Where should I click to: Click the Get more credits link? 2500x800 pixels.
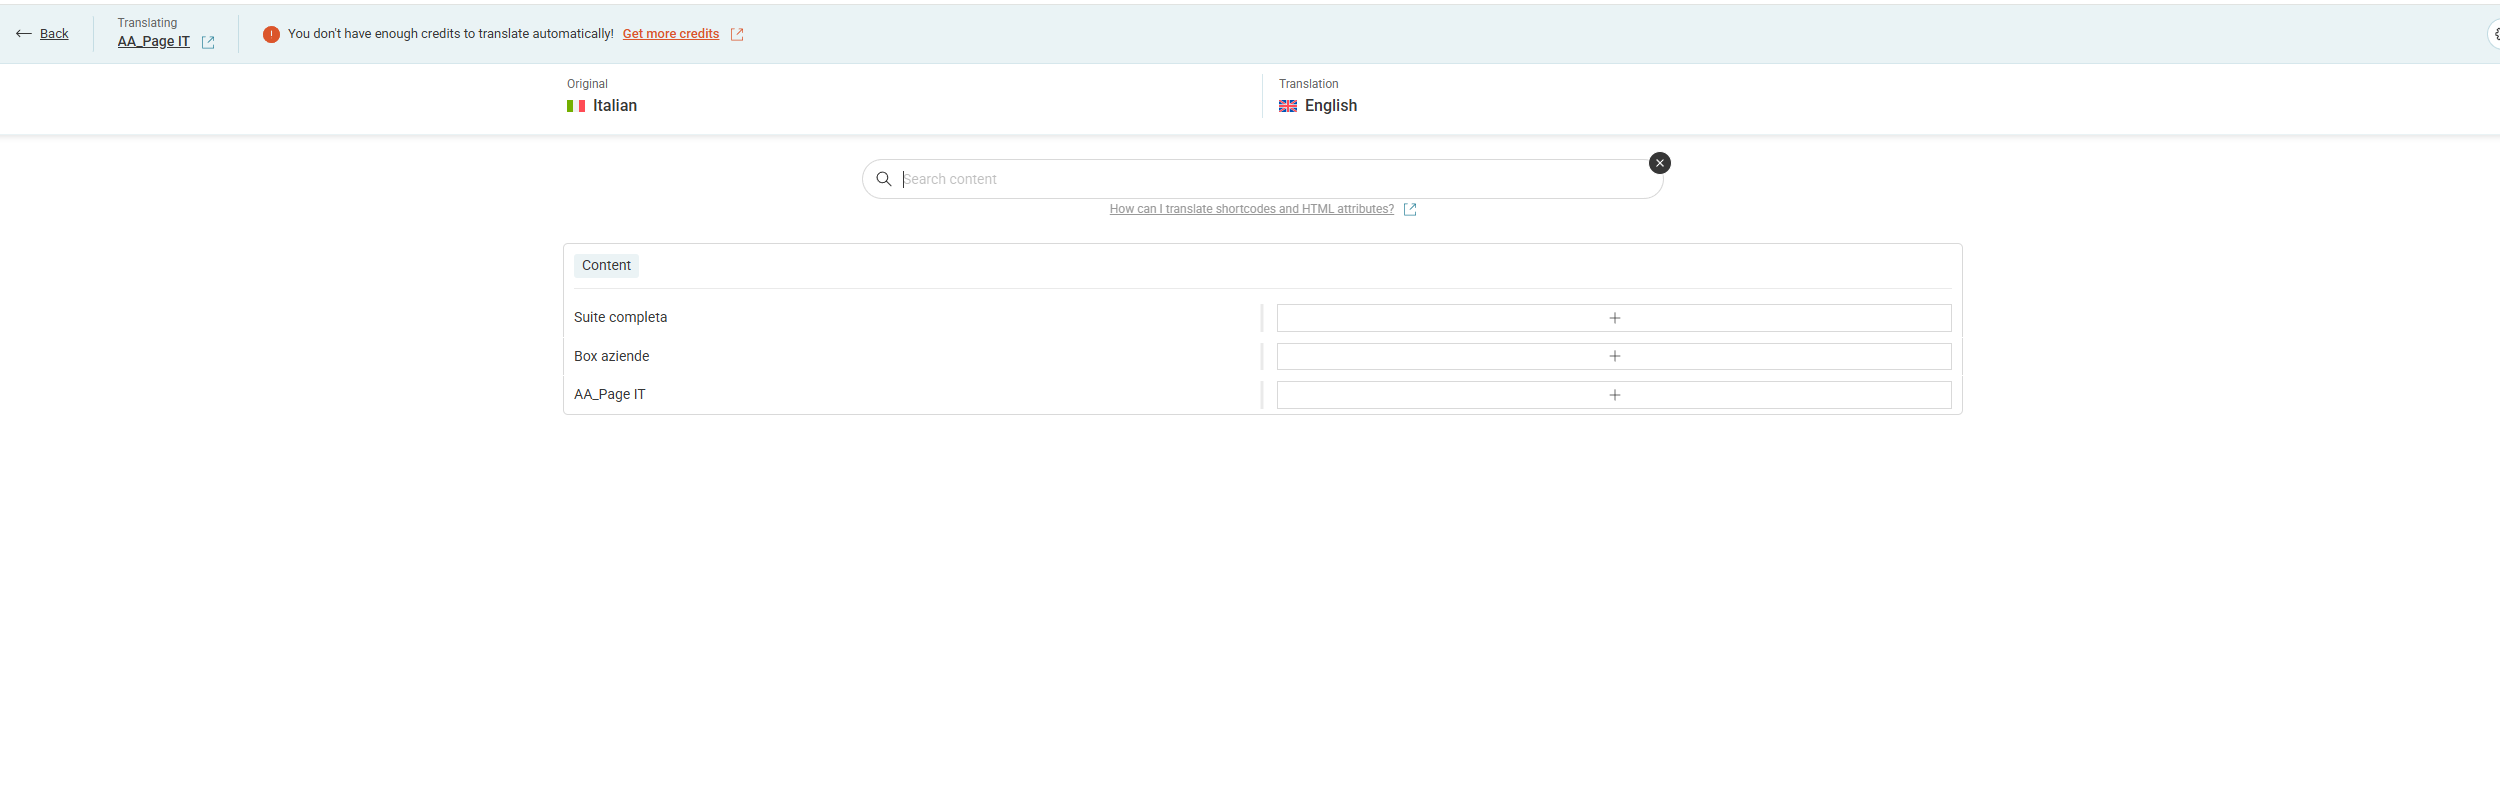click(x=670, y=34)
